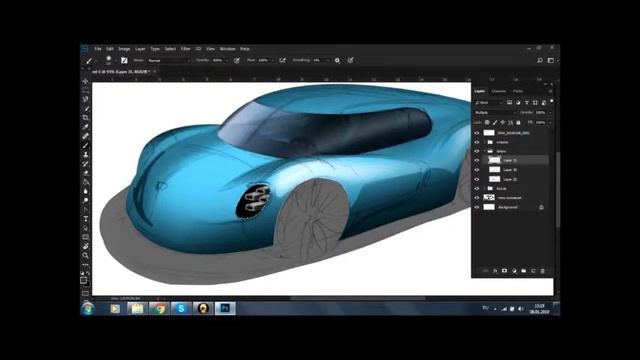Open the Filter menu
The image size is (640, 360).
click(185, 49)
